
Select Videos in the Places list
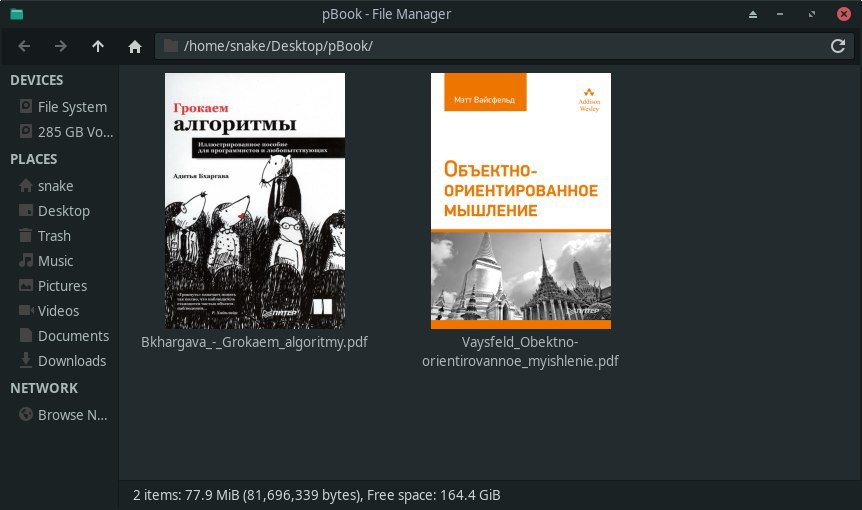59,311
